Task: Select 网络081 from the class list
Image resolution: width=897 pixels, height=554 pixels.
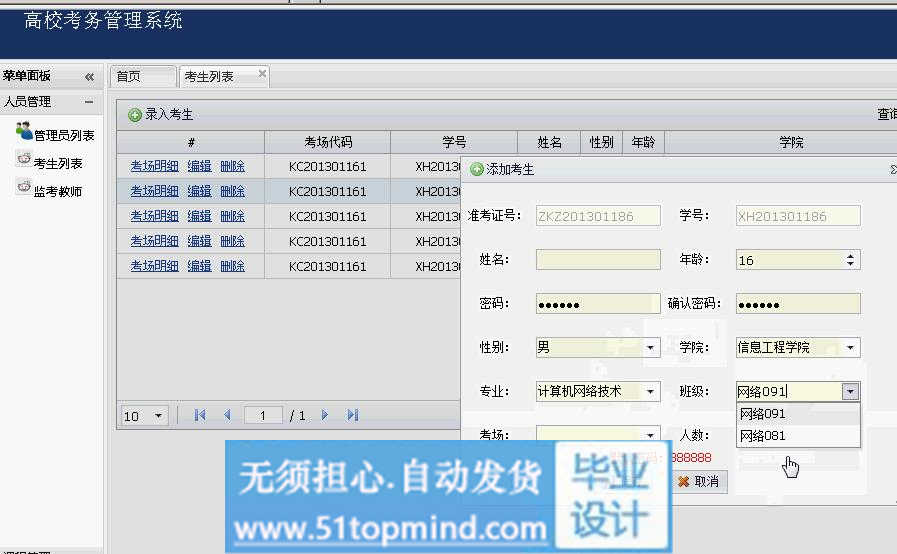Action: click(762, 436)
